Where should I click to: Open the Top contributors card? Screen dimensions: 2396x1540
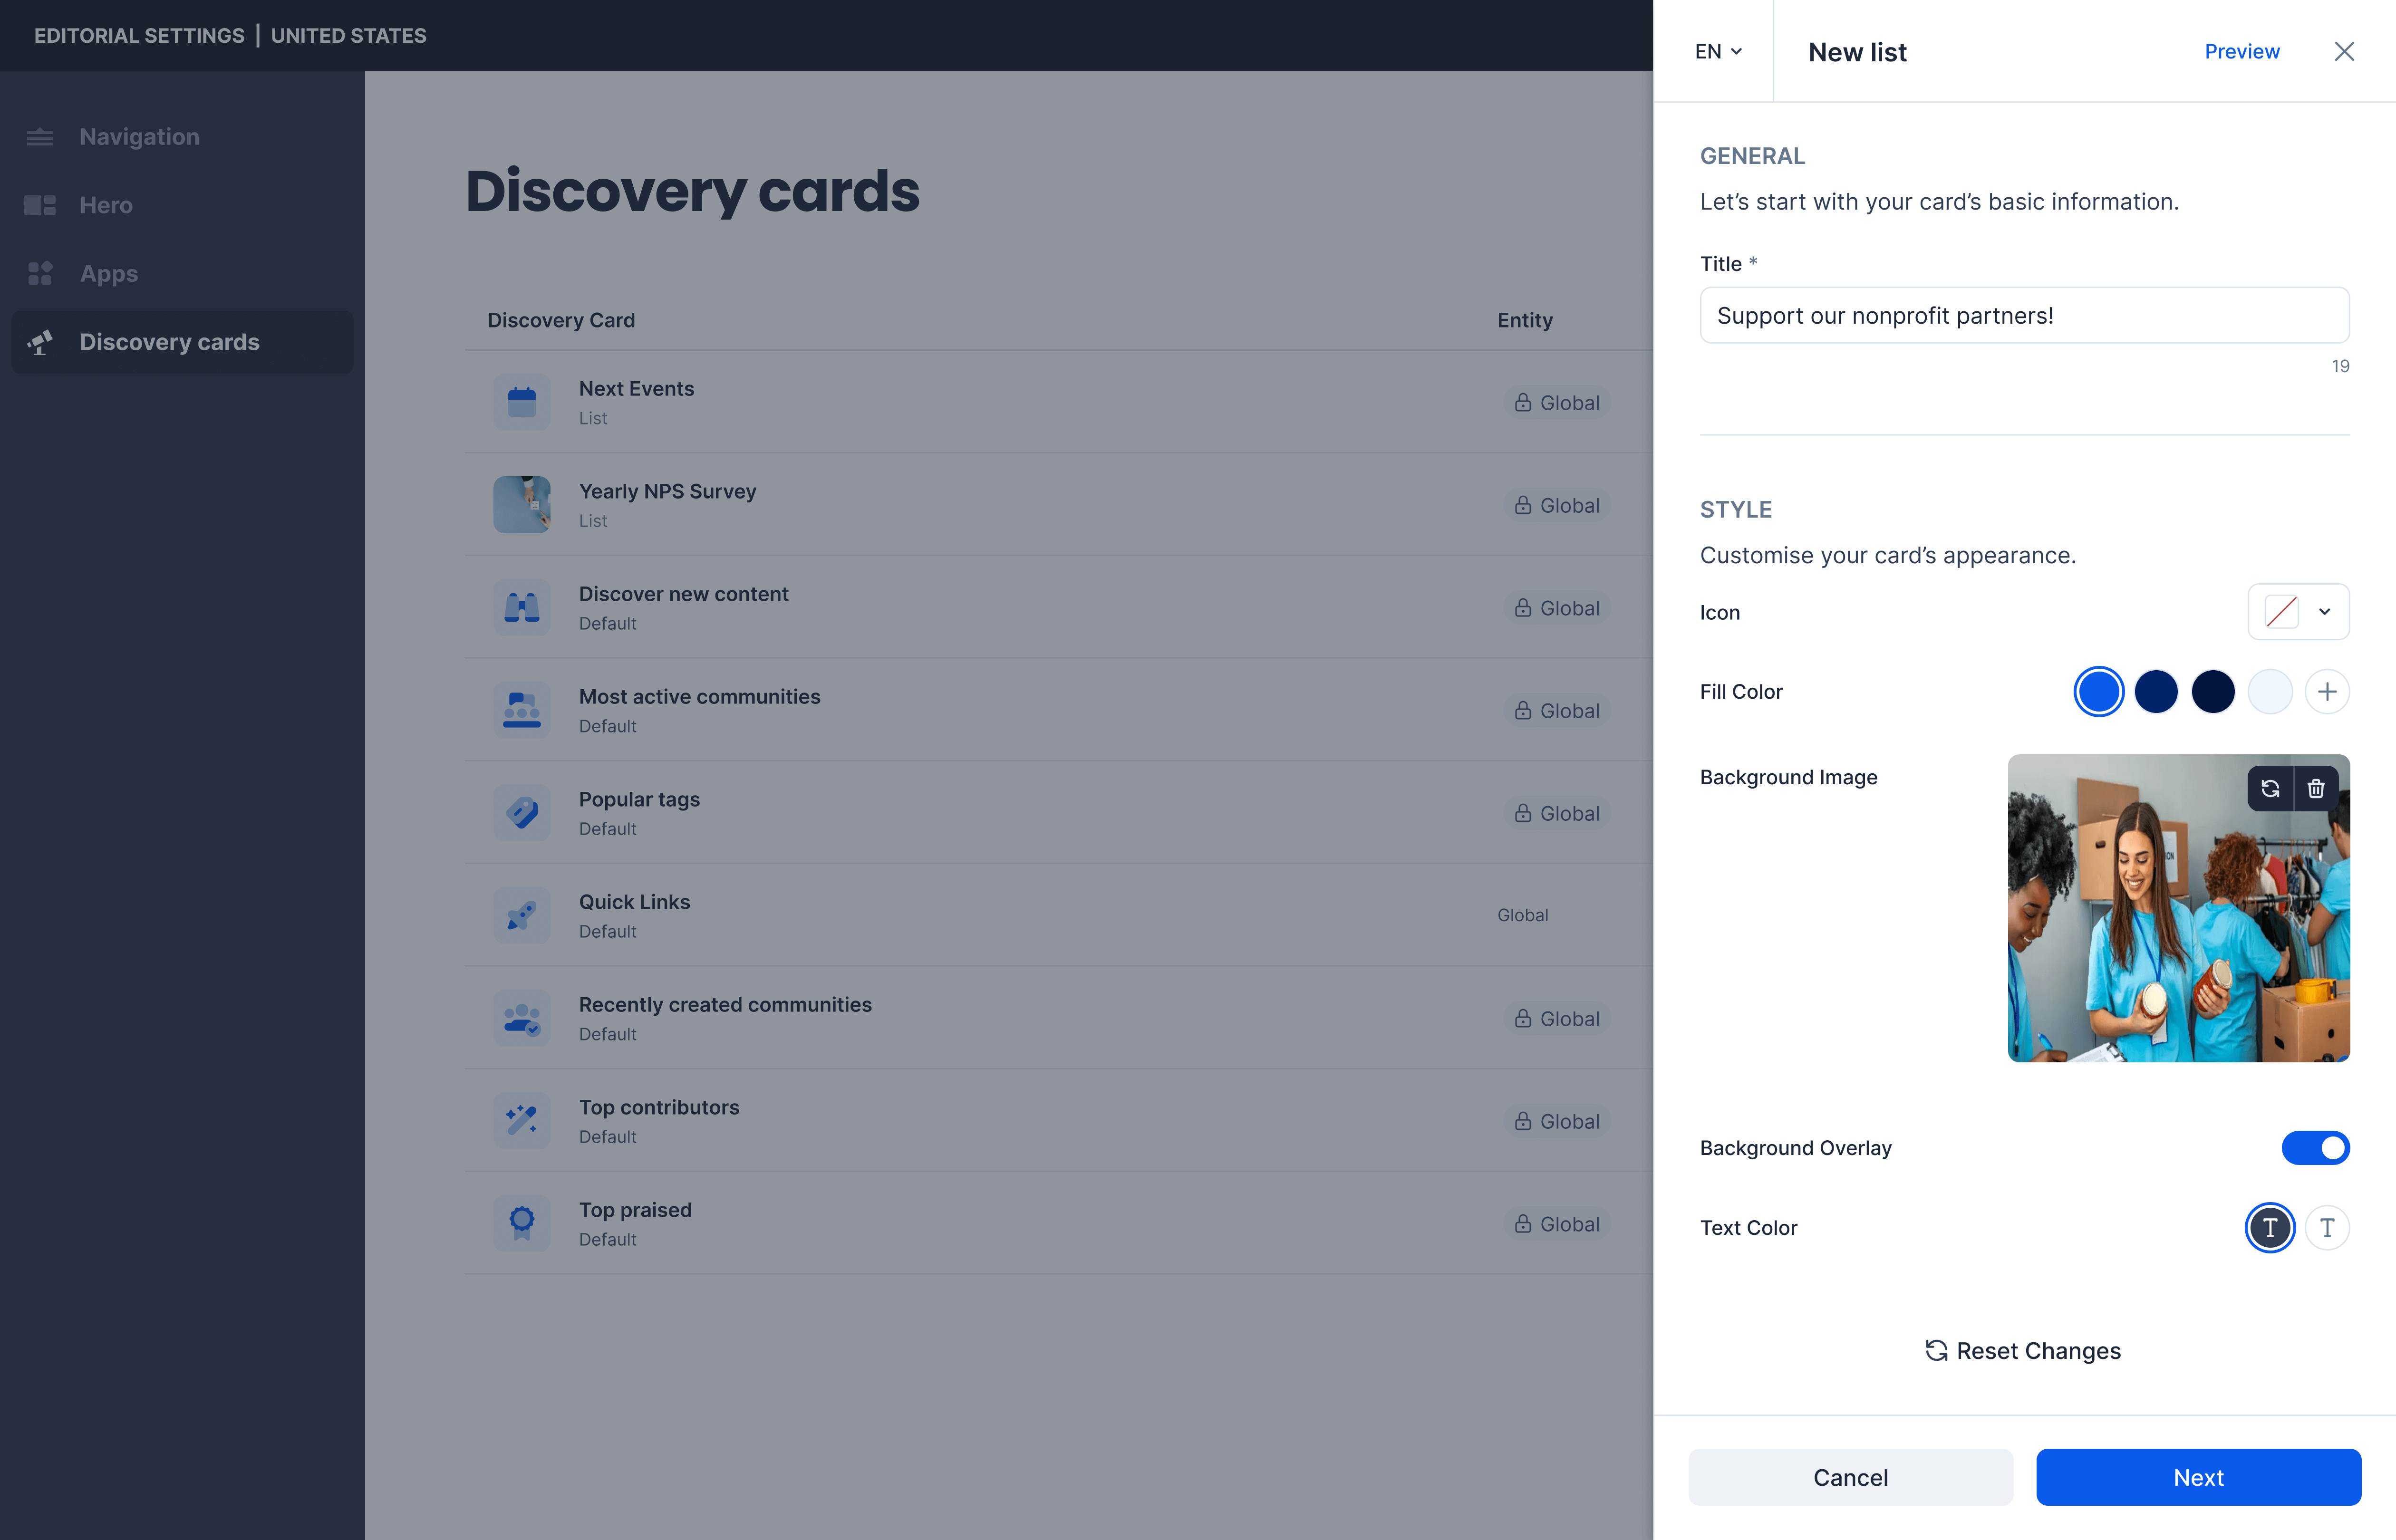[x=1058, y=1121]
